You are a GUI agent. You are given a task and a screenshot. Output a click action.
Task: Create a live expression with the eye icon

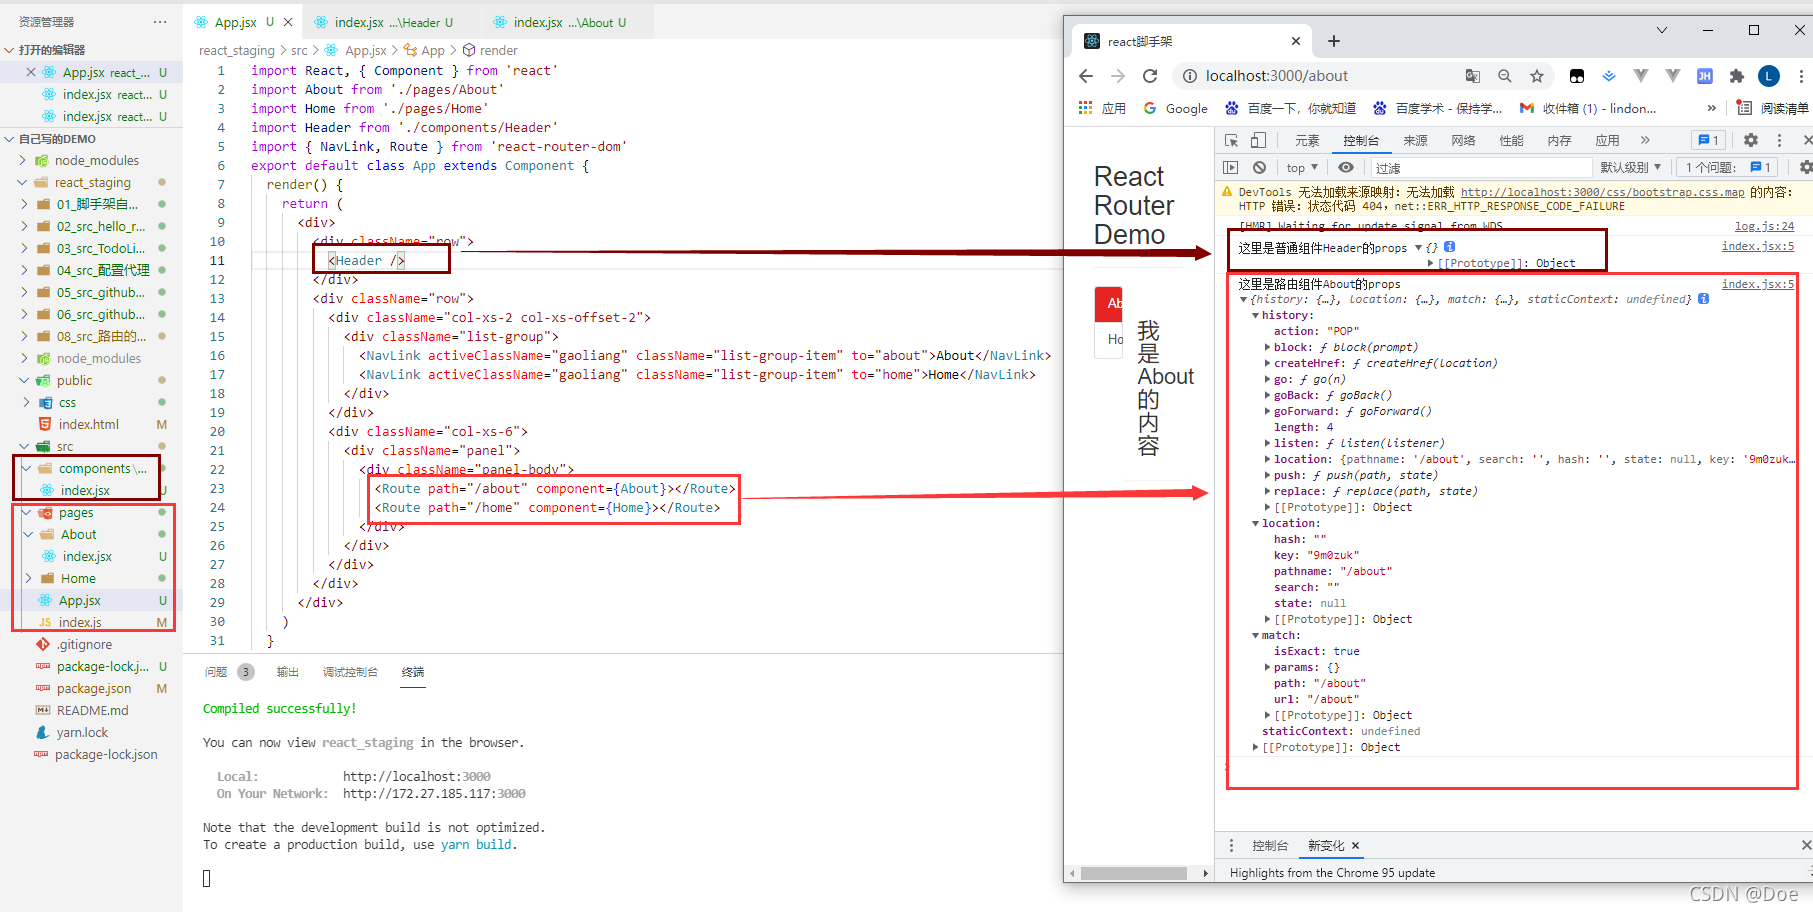(1345, 167)
